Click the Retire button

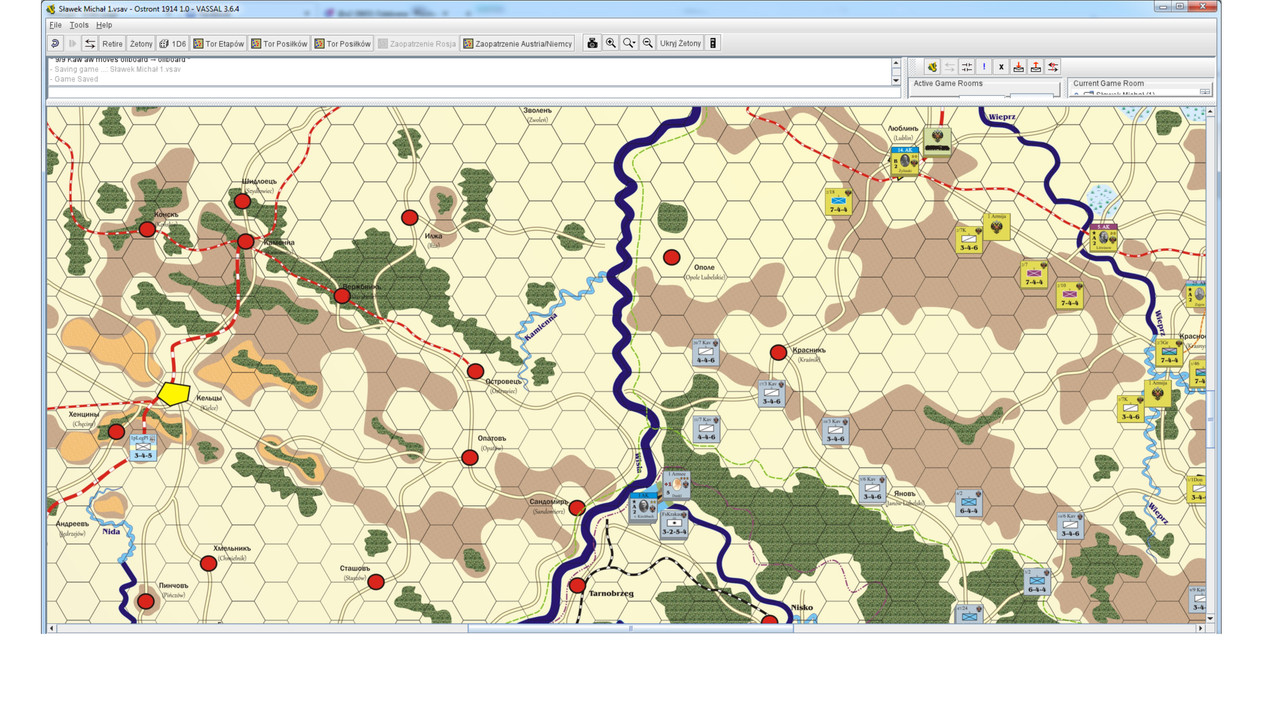[112, 43]
